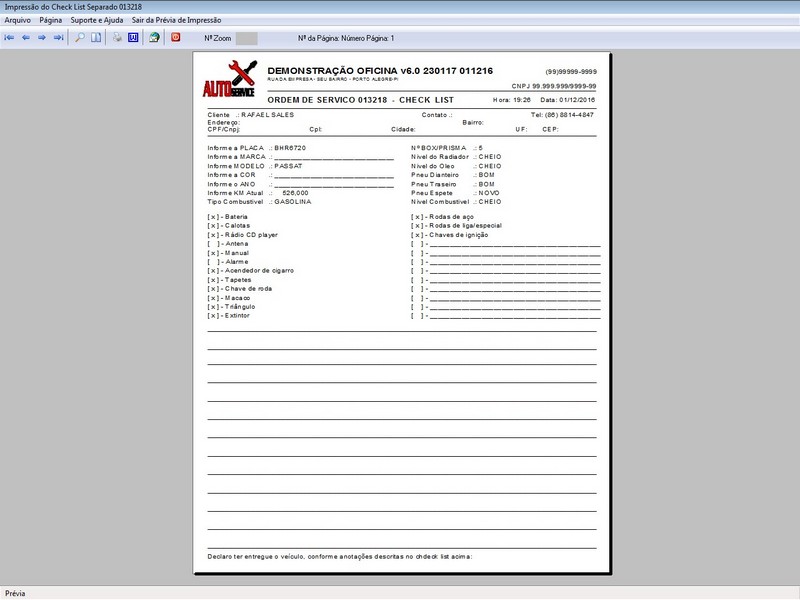Click client name RAFAEL SALES
The image size is (800, 600).
pos(267,115)
